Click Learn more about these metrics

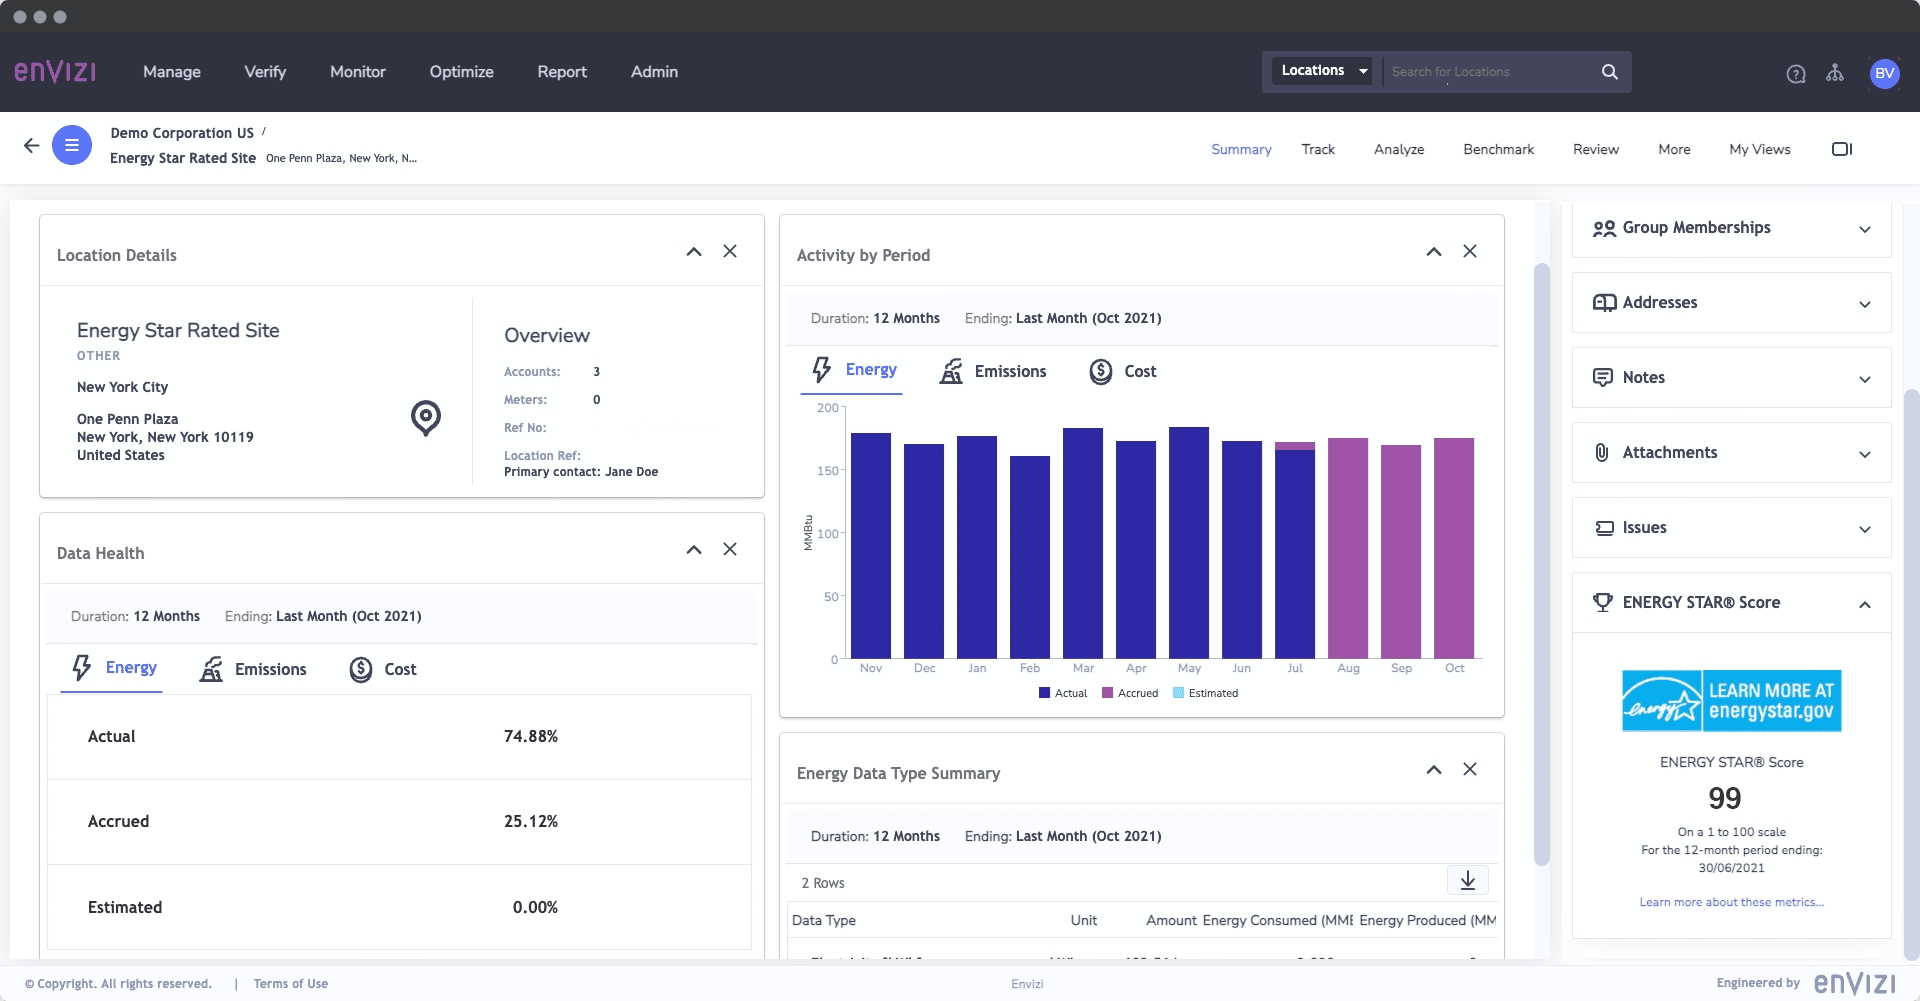[1729, 902]
